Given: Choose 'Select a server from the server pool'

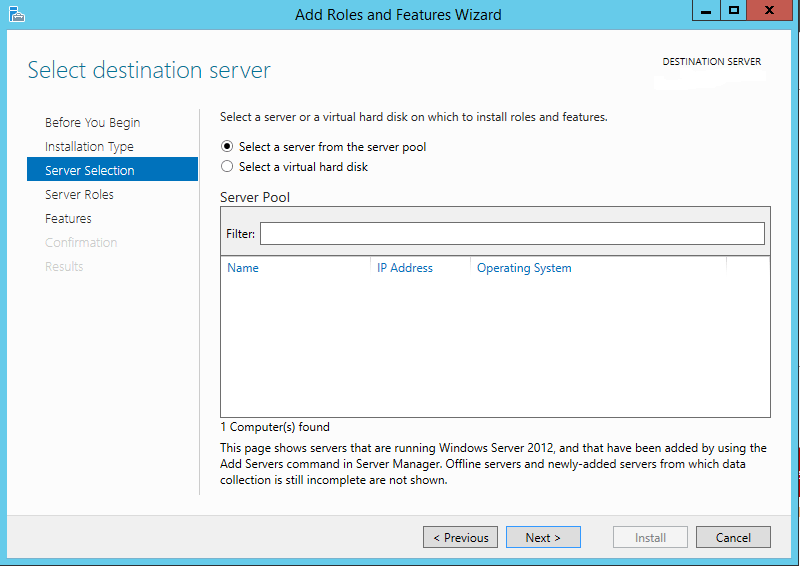Looking at the screenshot, I should click(x=227, y=147).
